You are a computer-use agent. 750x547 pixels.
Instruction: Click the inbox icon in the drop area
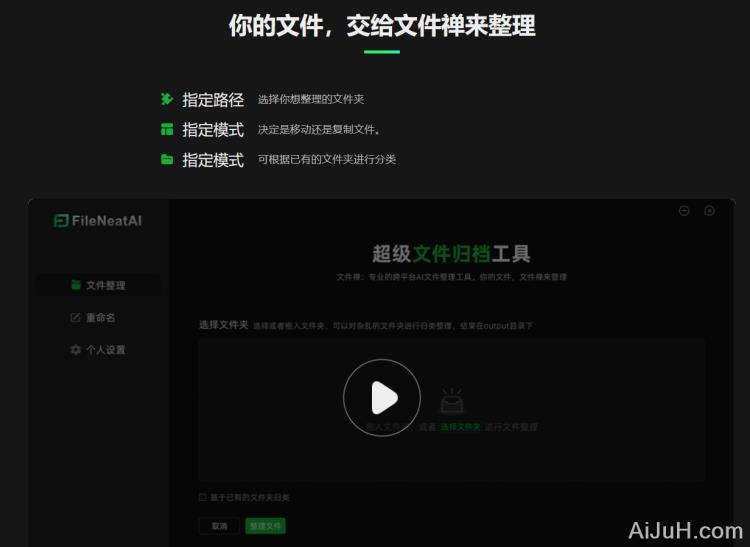coord(452,401)
